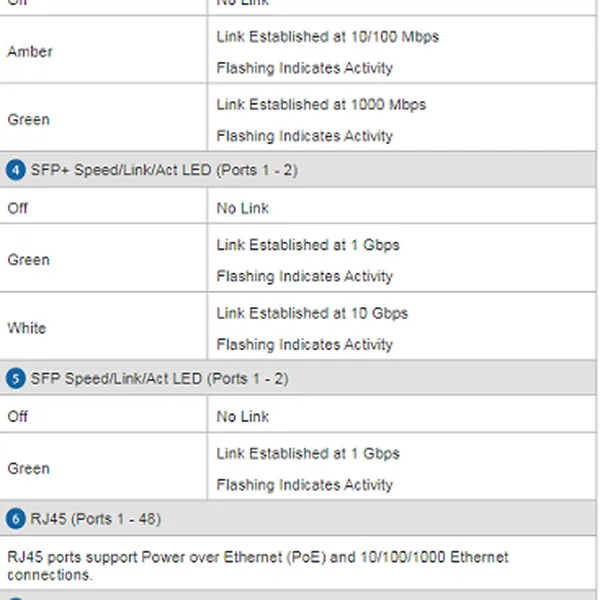Click the Link Established at 10 Gbps text
The height and width of the screenshot is (600, 600).
(312, 313)
